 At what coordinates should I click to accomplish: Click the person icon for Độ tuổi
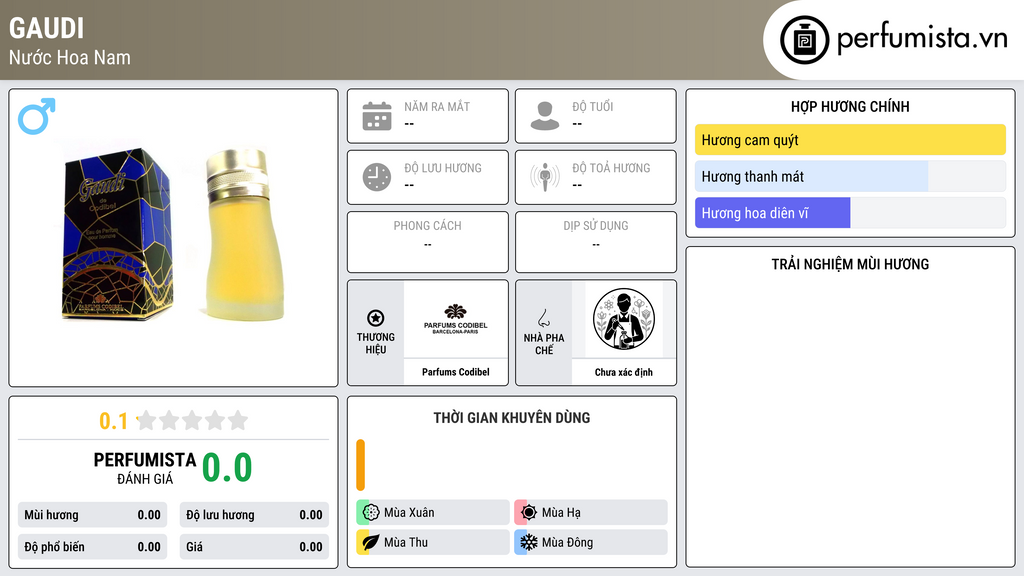tap(545, 116)
